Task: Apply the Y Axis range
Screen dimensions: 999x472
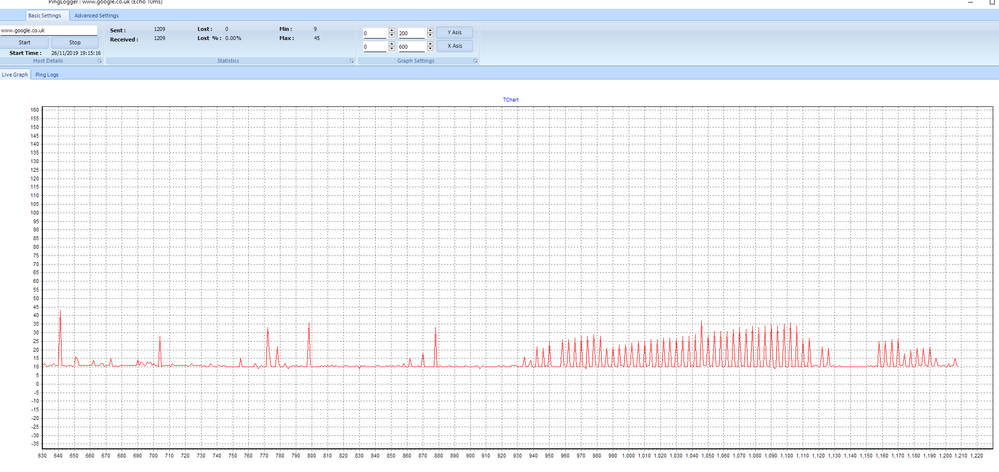Action: point(455,32)
